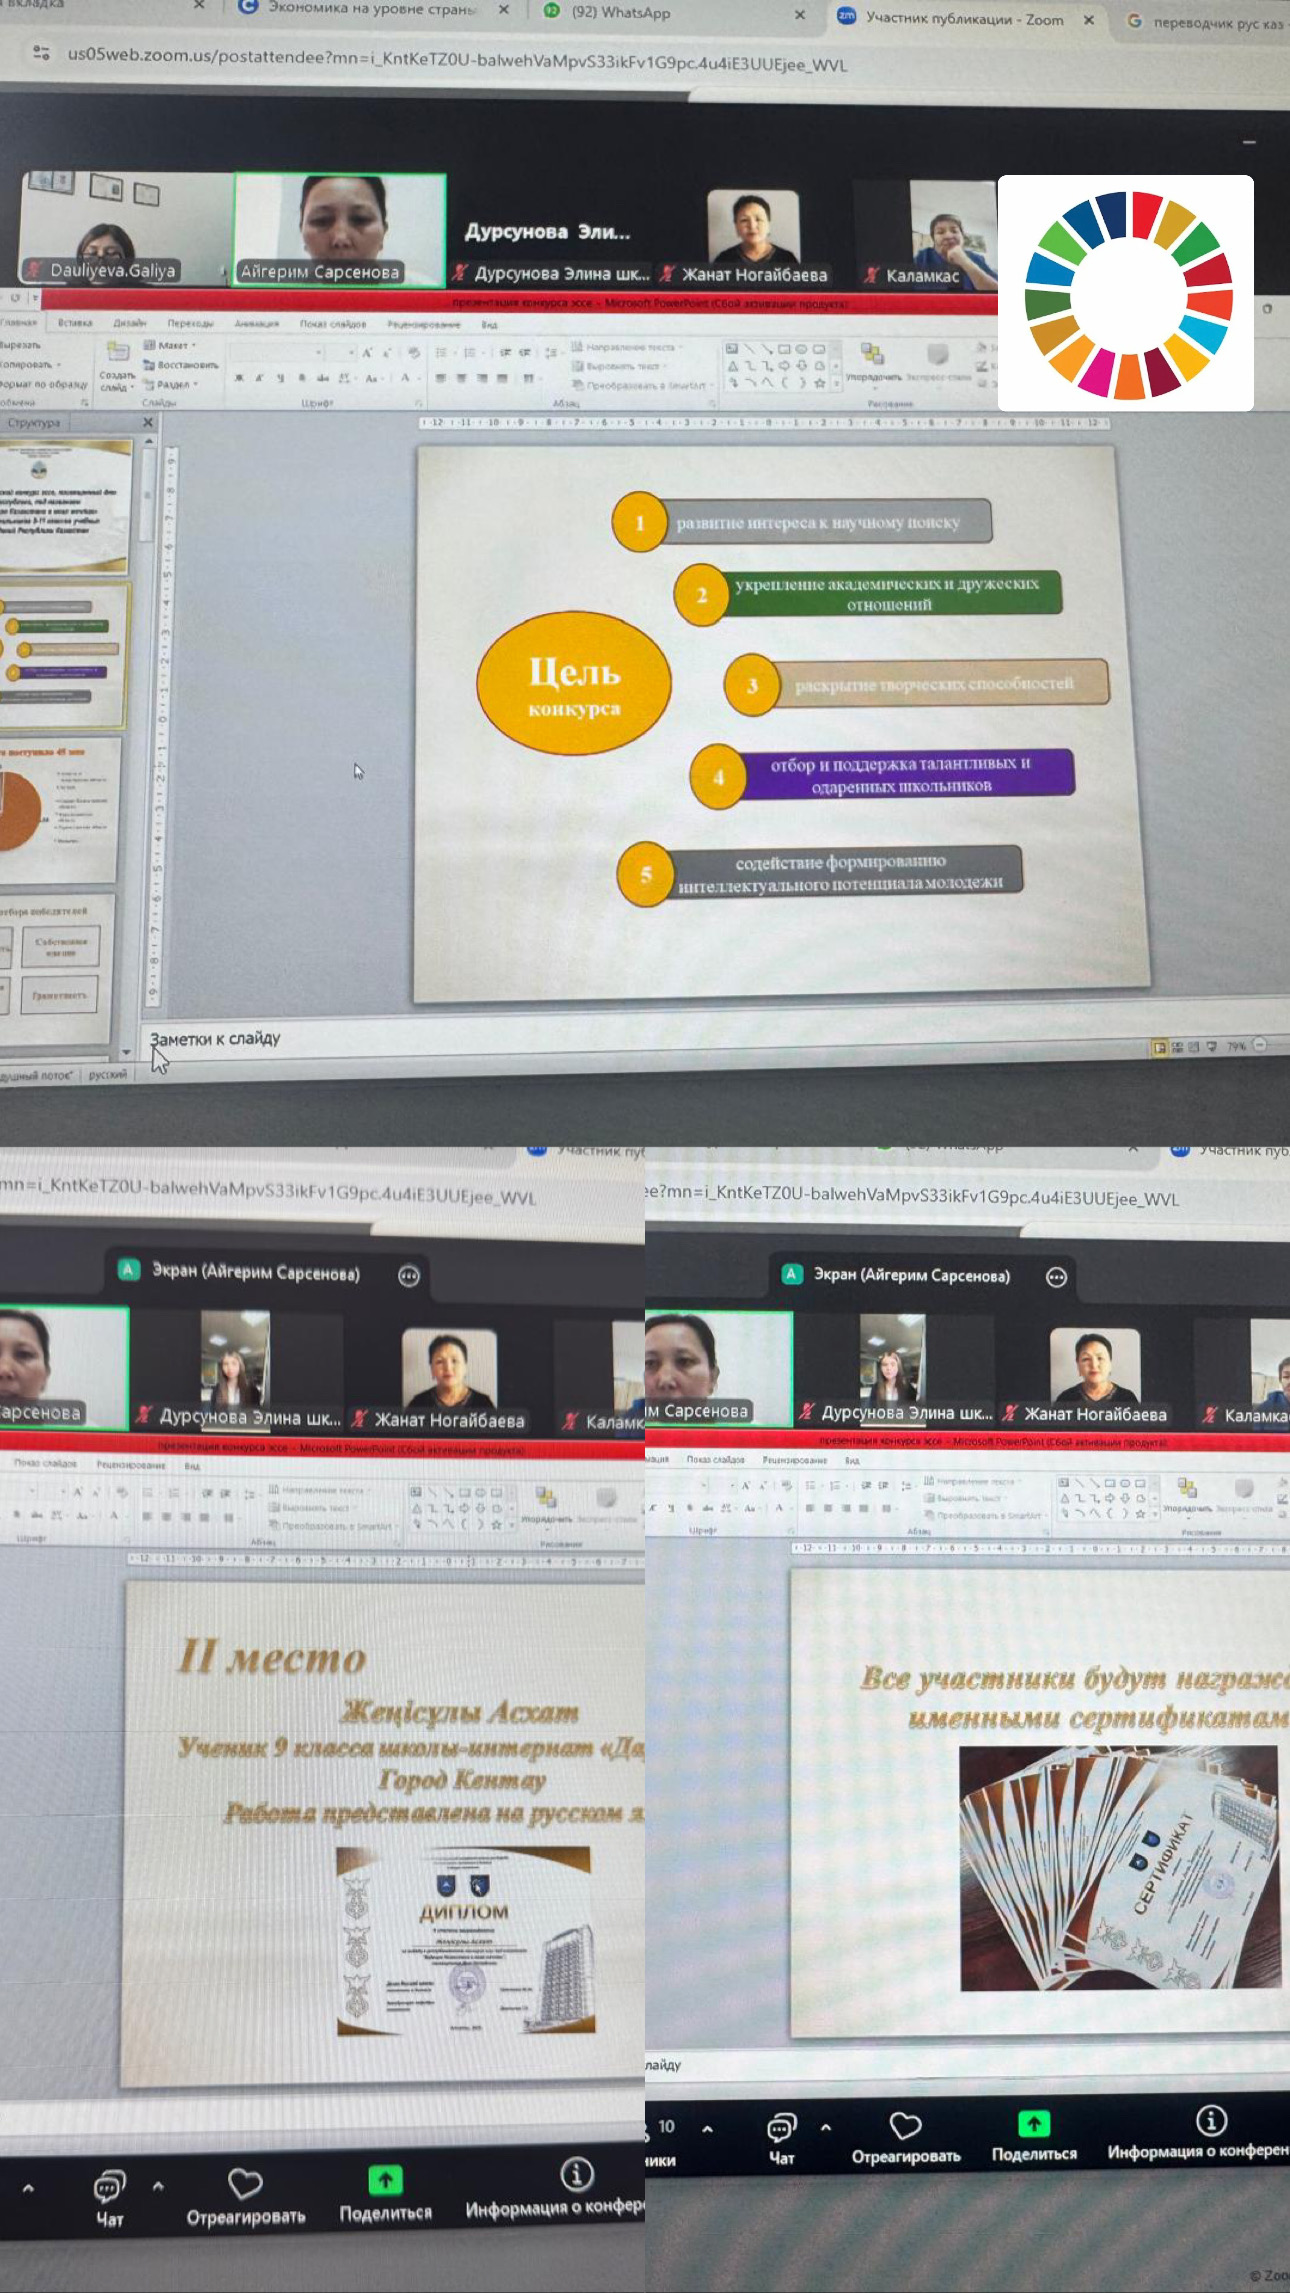Switch to the Вставка ribbon tab

75,323
